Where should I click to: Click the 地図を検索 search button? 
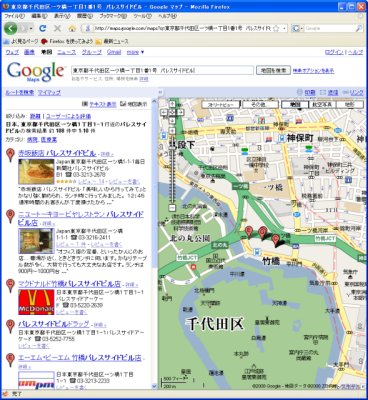pos(273,70)
